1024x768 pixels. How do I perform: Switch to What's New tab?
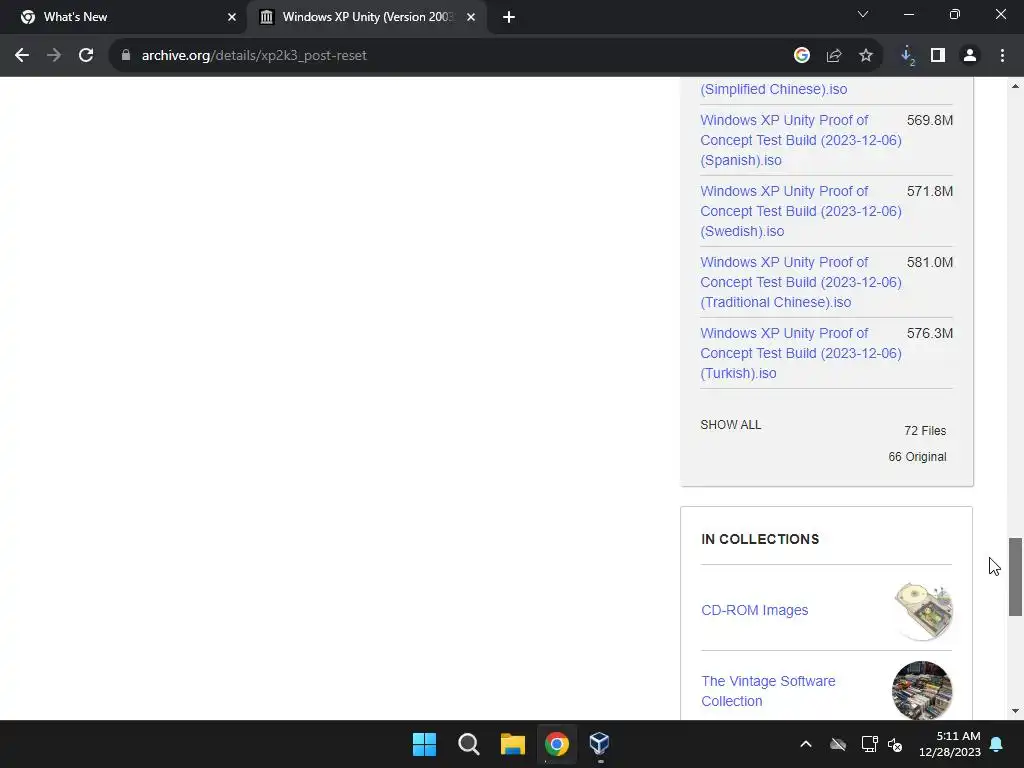tap(123, 17)
